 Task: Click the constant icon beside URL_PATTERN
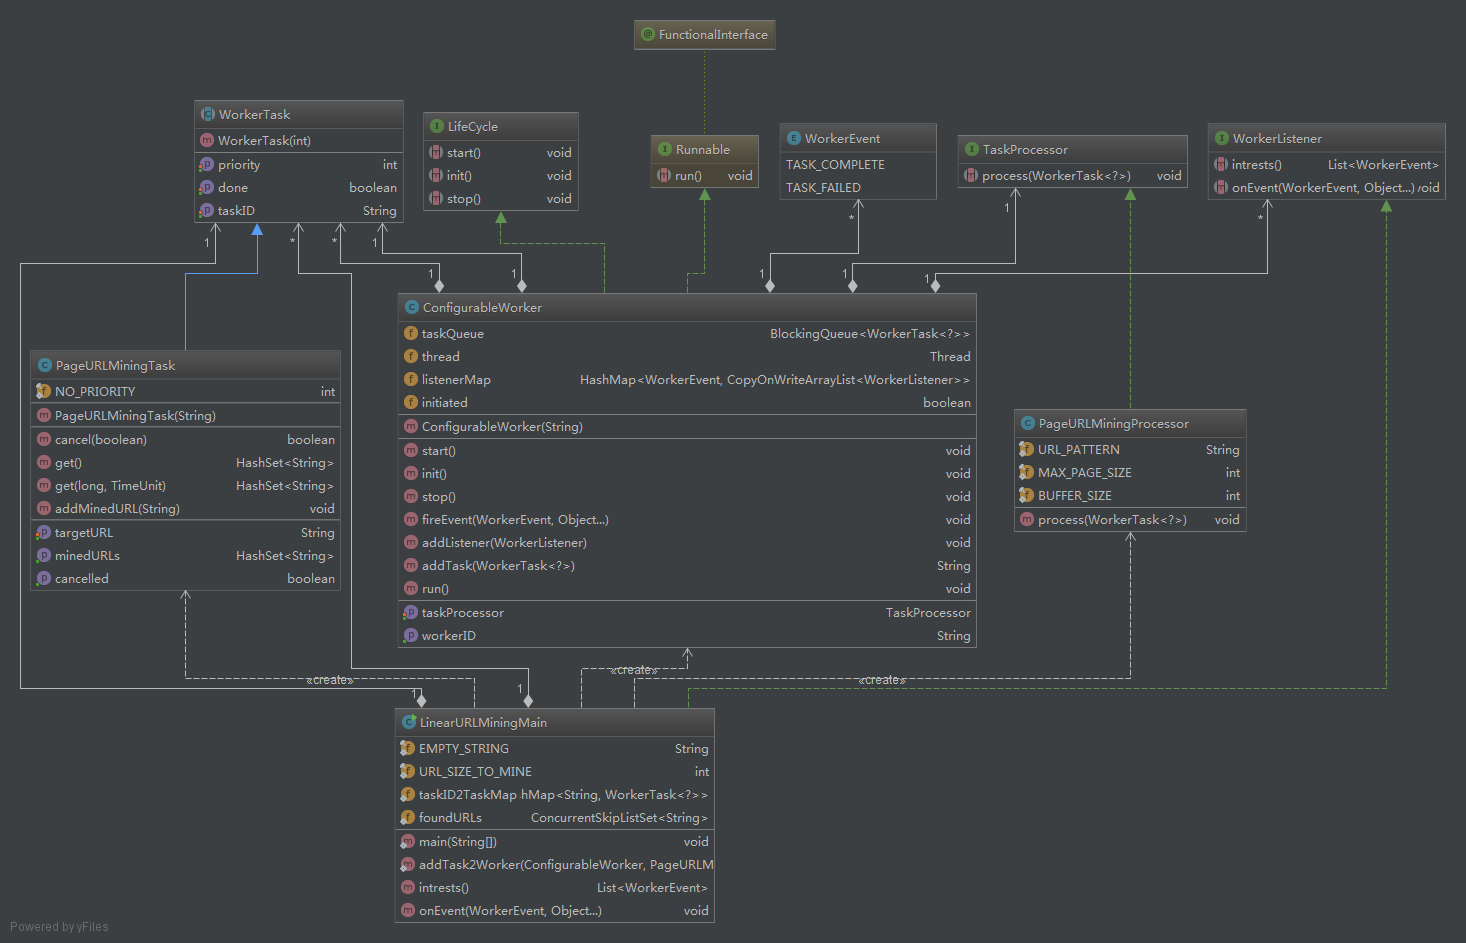click(x=1027, y=449)
